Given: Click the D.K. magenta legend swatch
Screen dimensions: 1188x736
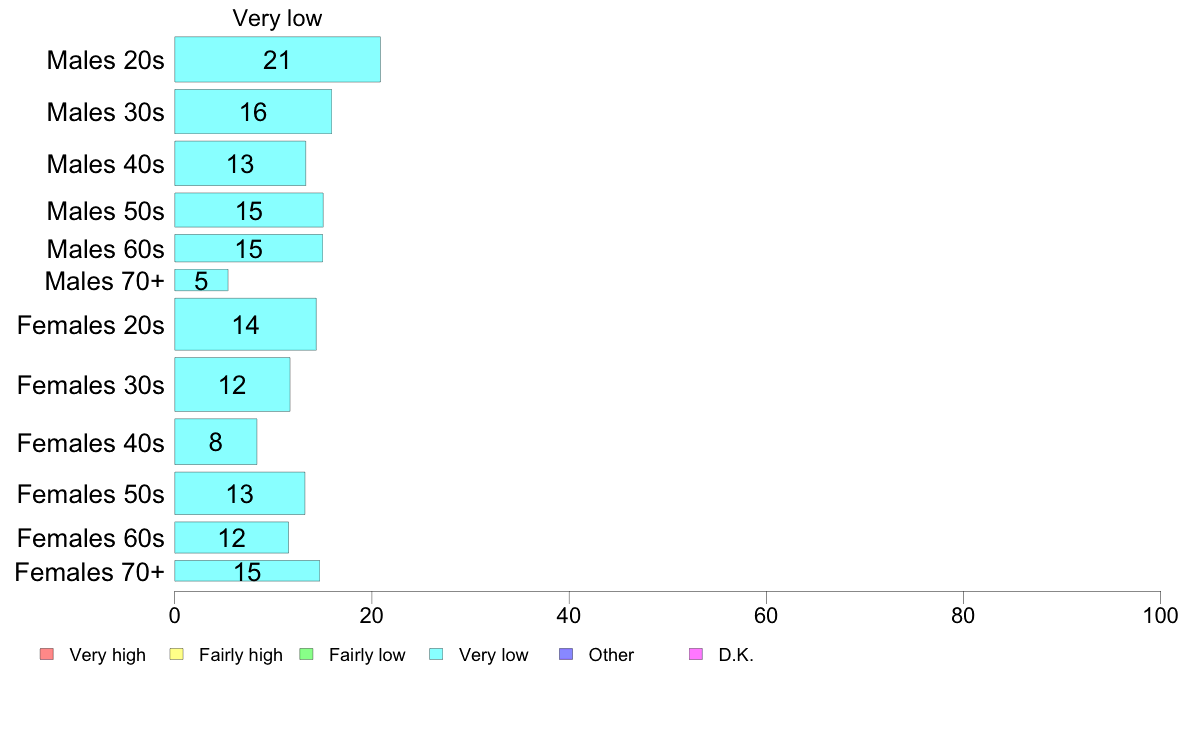Looking at the screenshot, I should pos(696,654).
